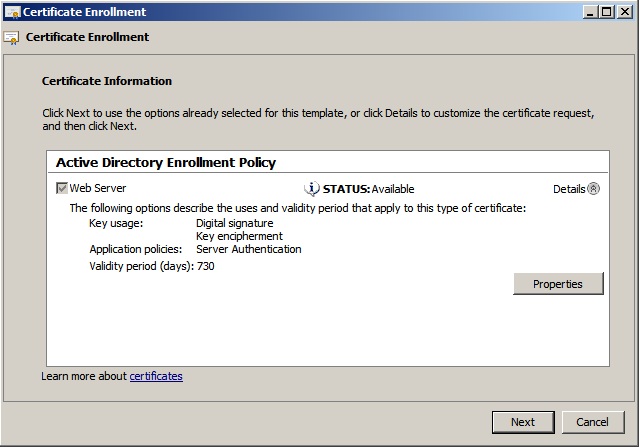Click the certificate icon in the title bar
Image resolution: width=639 pixels, height=447 pixels.
[x=12, y=12]
